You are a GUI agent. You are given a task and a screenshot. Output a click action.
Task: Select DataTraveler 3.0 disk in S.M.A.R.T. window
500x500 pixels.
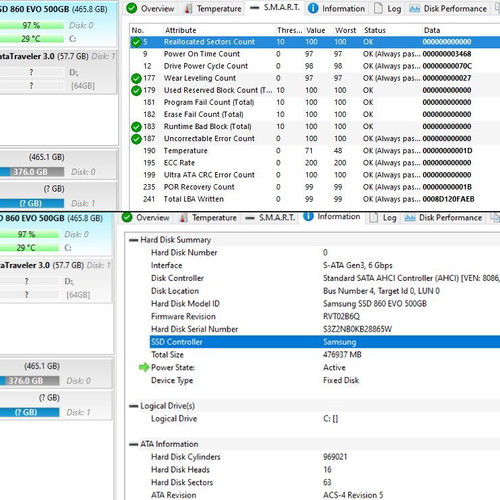pos(58,71)
